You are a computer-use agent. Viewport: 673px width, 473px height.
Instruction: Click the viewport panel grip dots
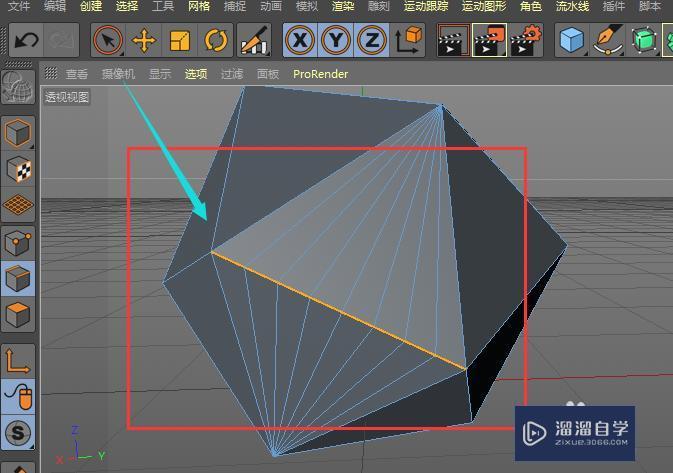pos(51,73)
